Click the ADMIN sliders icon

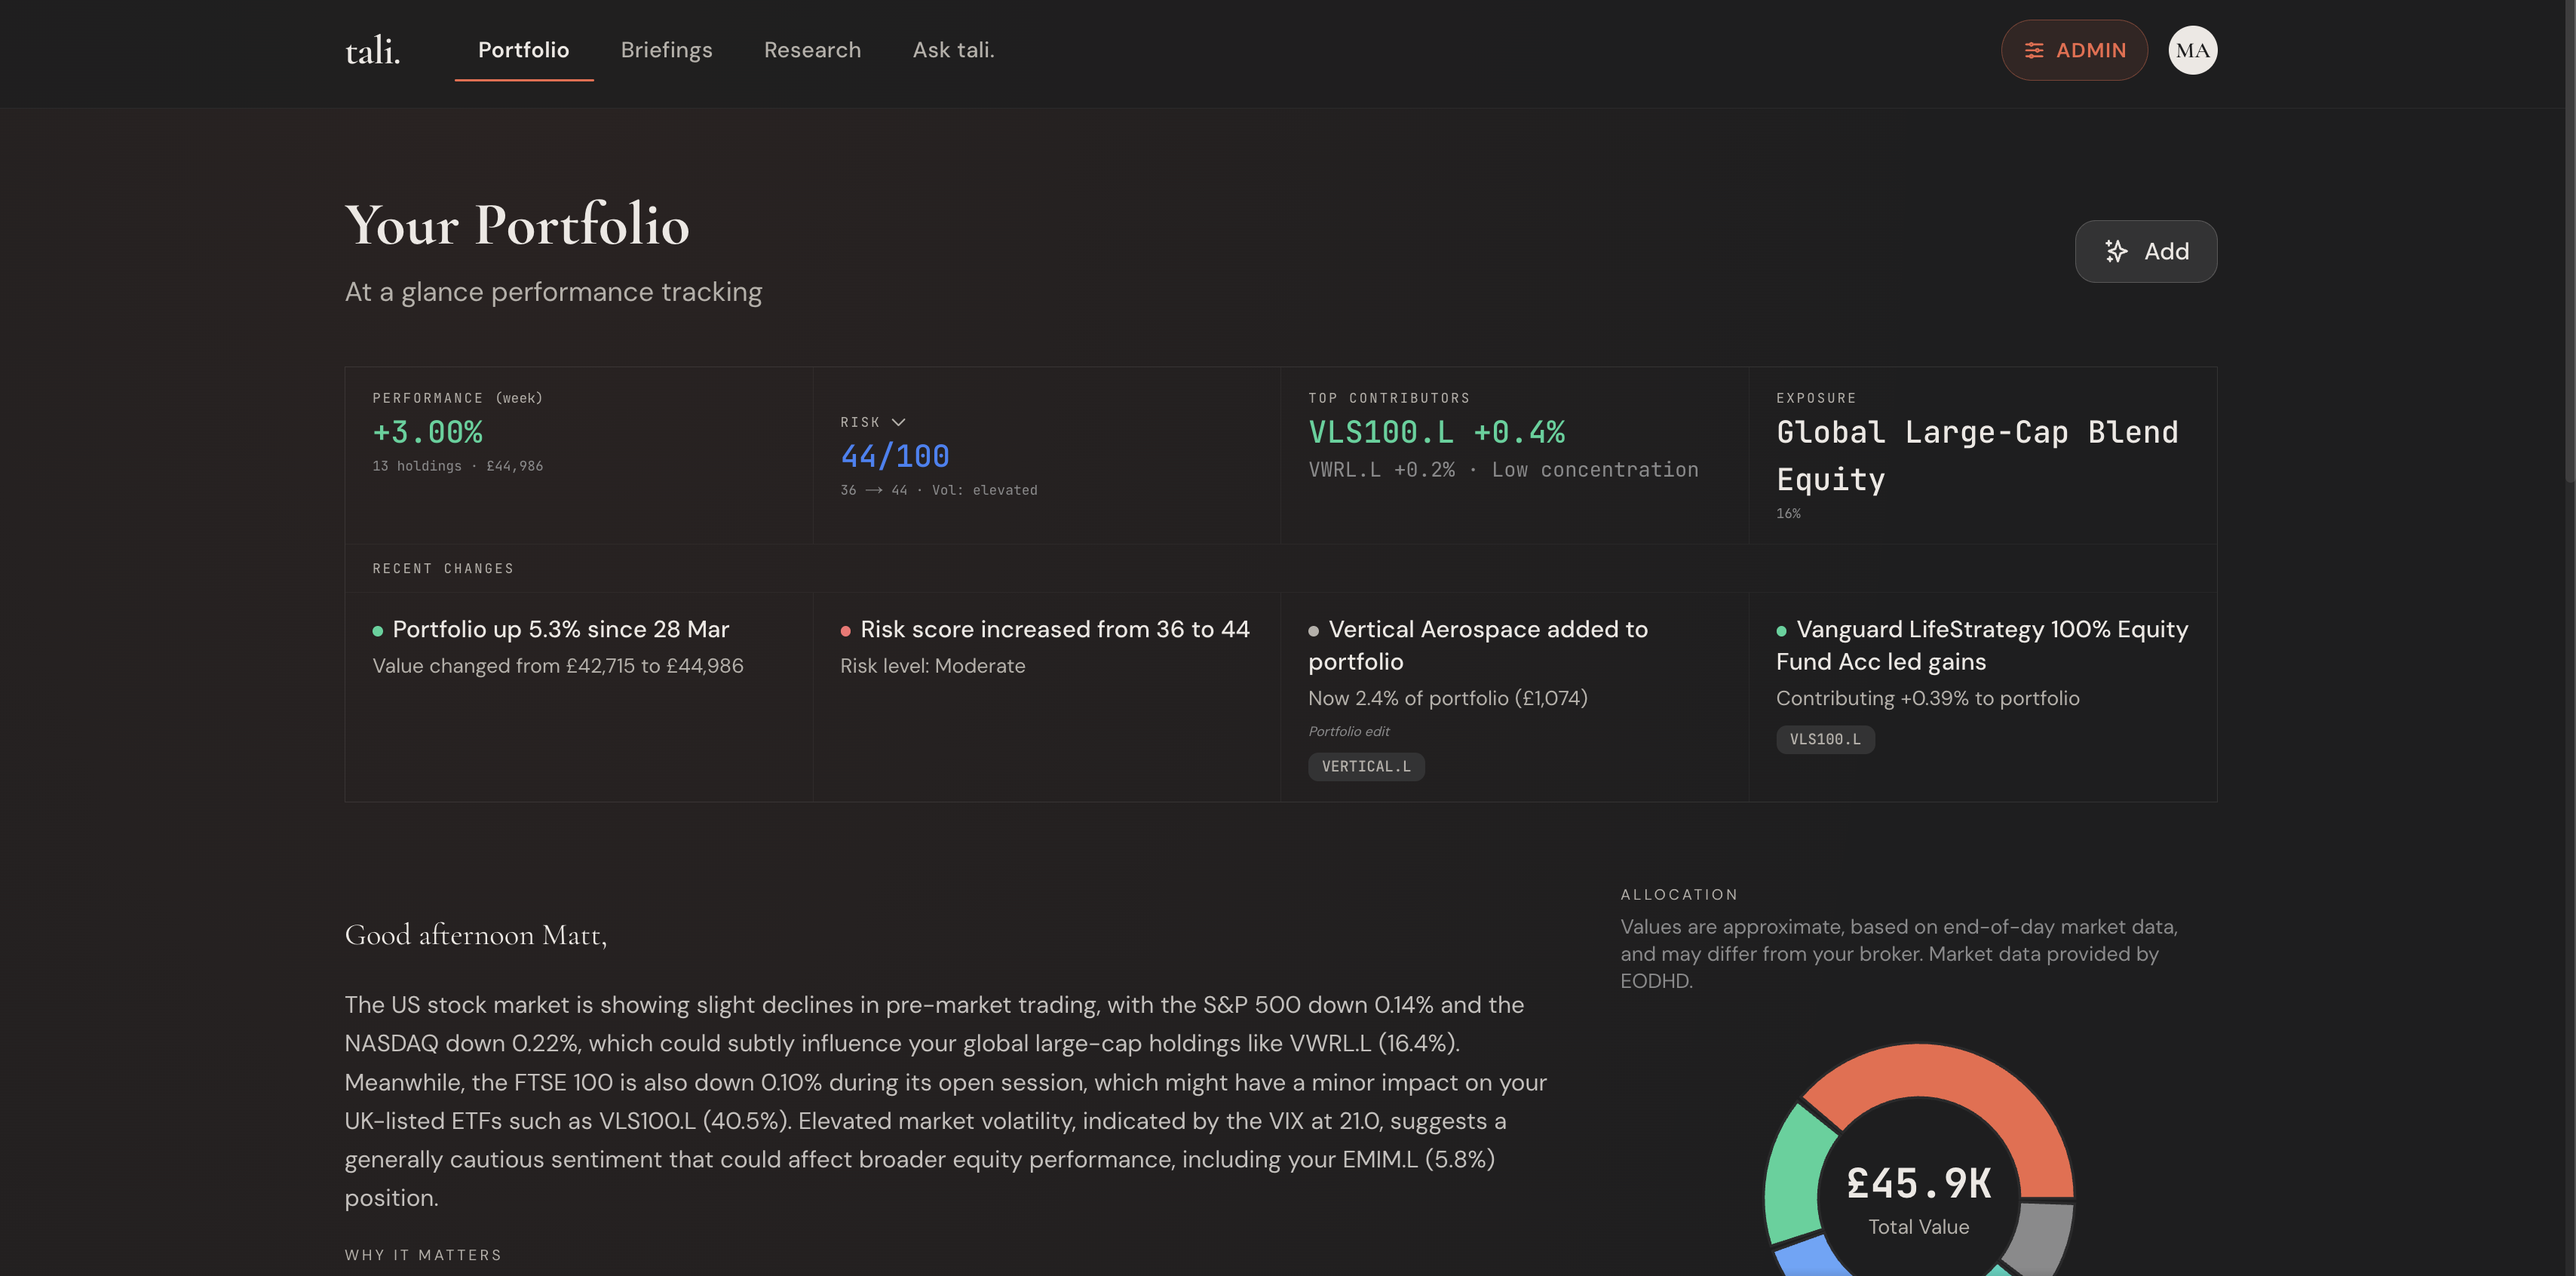2036,50
